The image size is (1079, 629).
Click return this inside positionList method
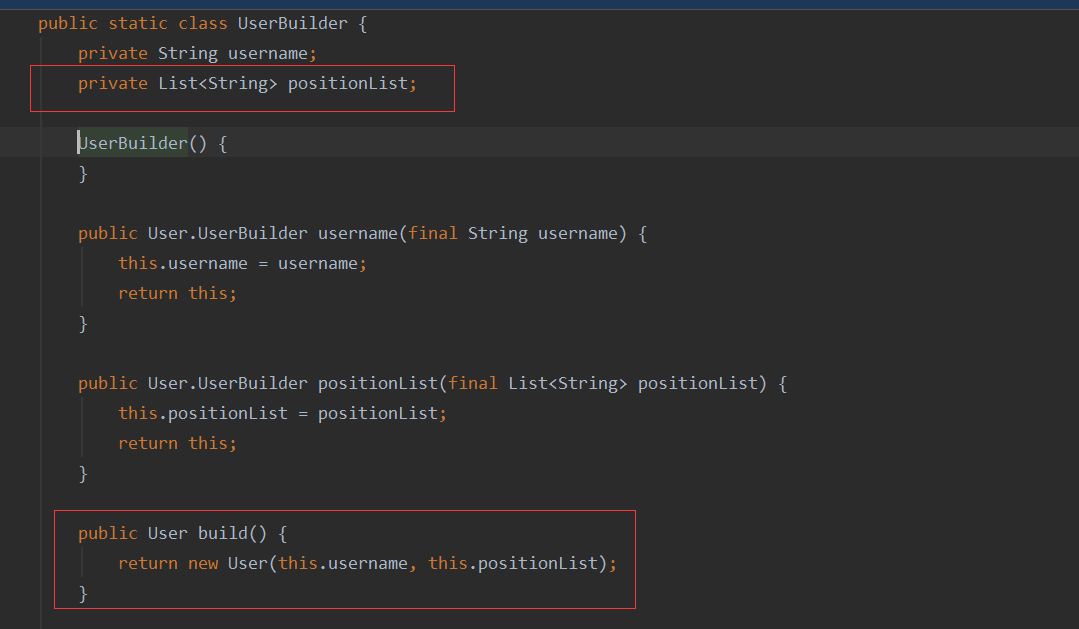177,443
